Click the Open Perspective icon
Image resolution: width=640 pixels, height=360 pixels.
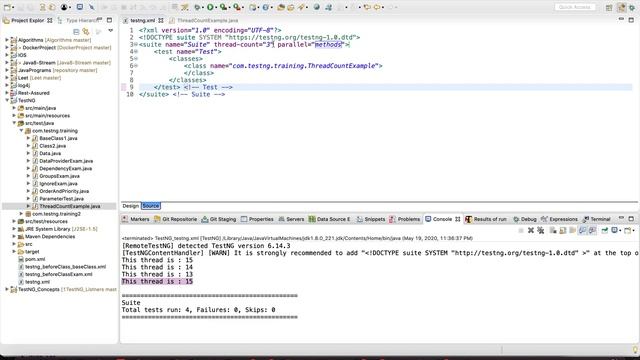[609, 7]
